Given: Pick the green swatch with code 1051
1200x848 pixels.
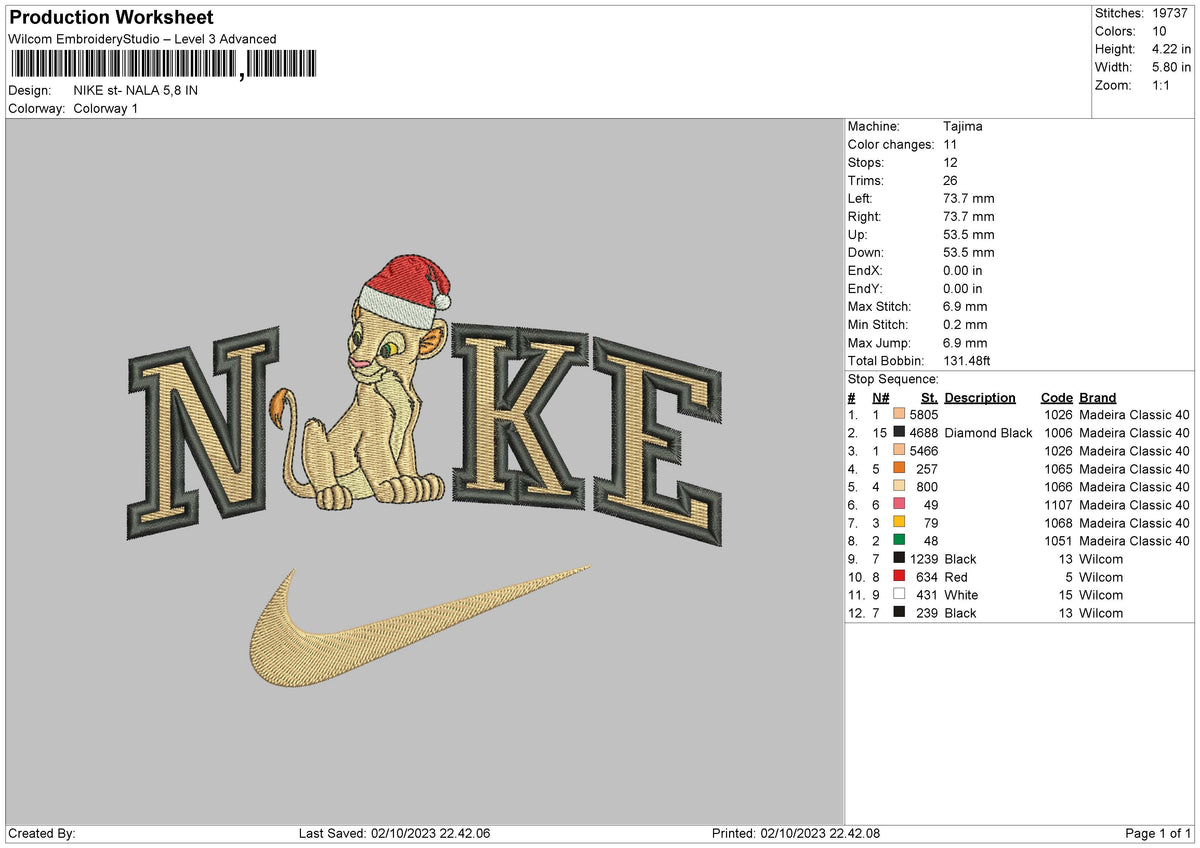Looking at the screenshot, I should 900,541.
